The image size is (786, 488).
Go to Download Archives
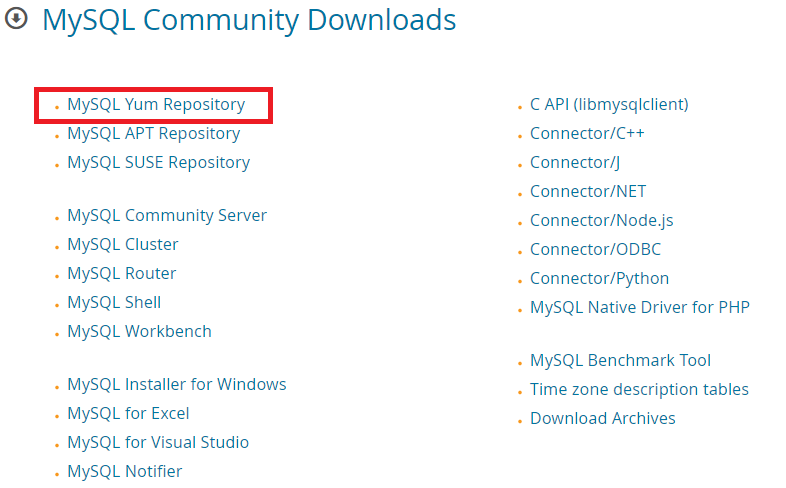tap(603, 419)
